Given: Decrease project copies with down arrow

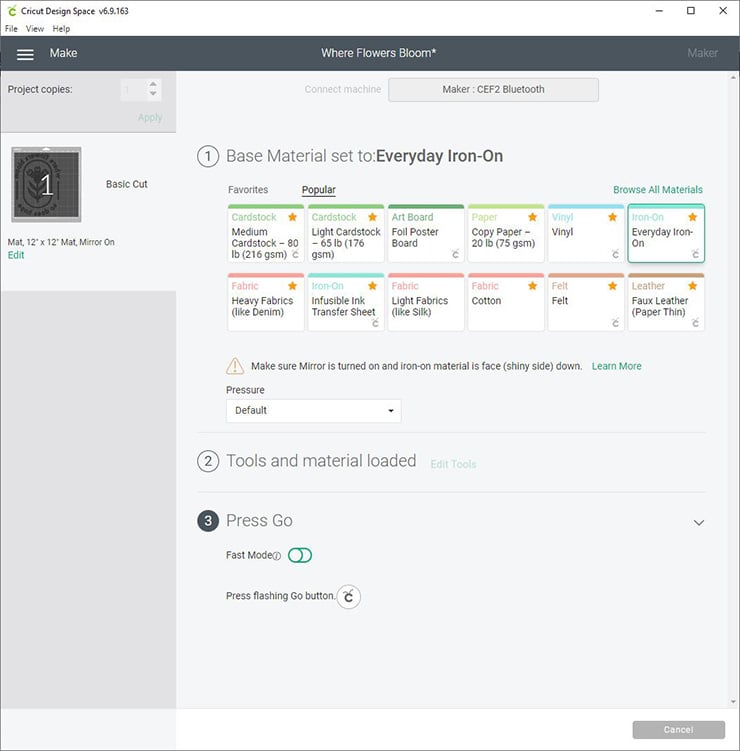Looking at the screenshot, I should [153, 94].
